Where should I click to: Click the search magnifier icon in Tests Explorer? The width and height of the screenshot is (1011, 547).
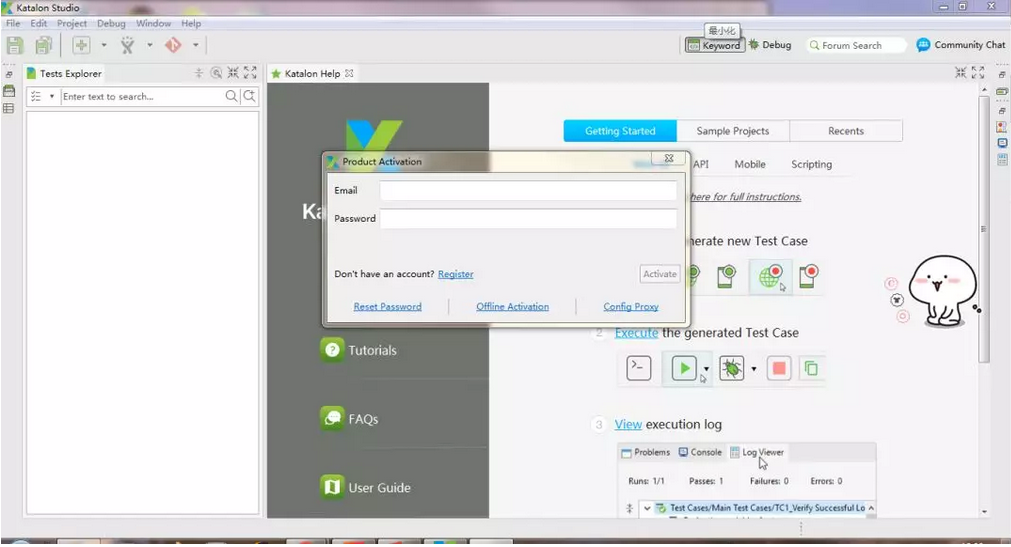231,96
